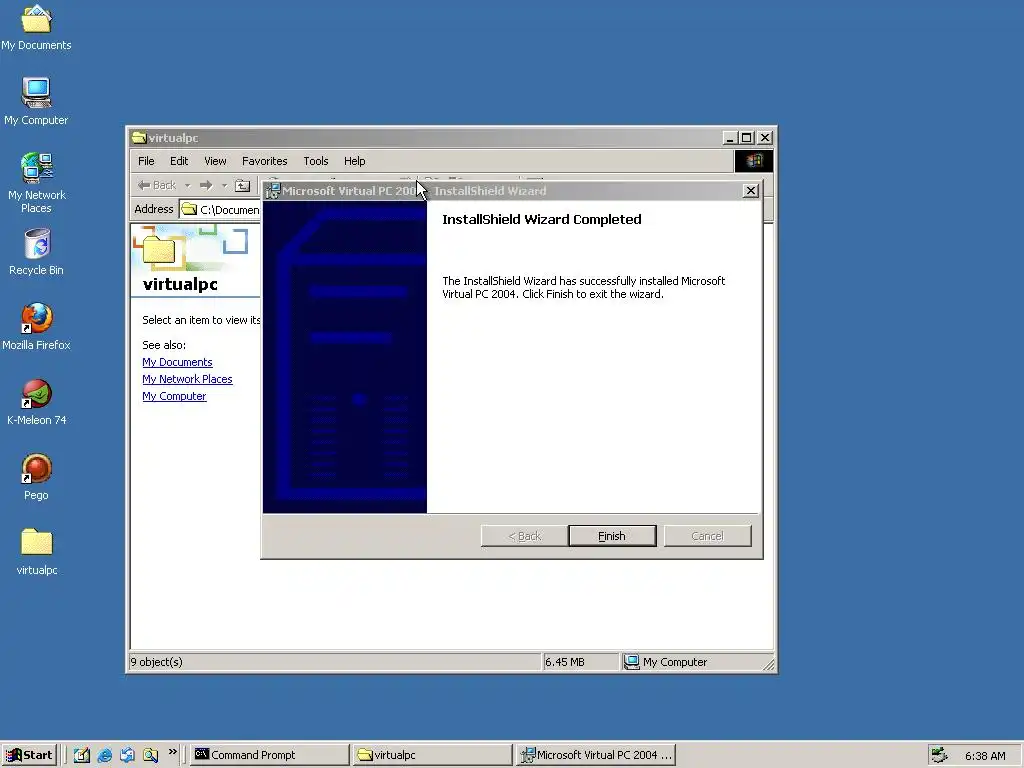1024x768 pixels.
Task: Launch Outlook Express from quick launch
Action: click(x=127, y=755)
